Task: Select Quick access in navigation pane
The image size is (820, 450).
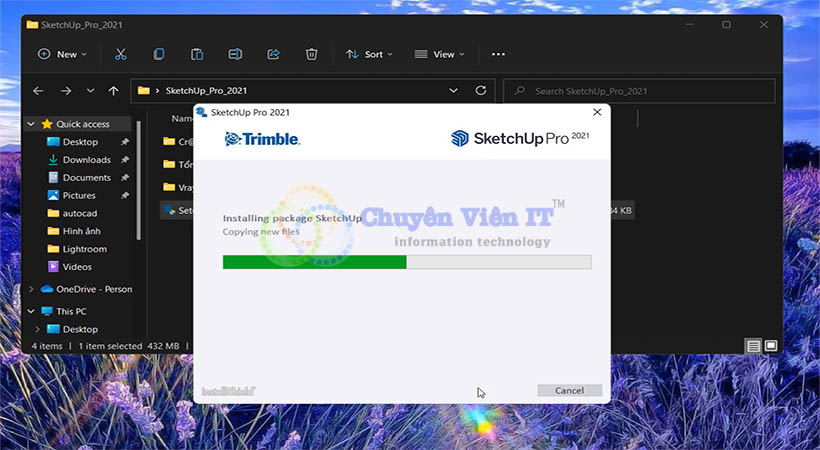Action: click(83, 124)
